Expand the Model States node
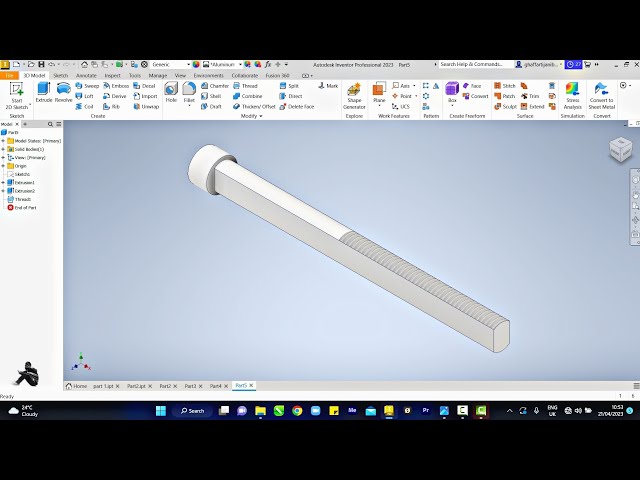This screenshot has width=640, height=480. [x=3, y=141]
